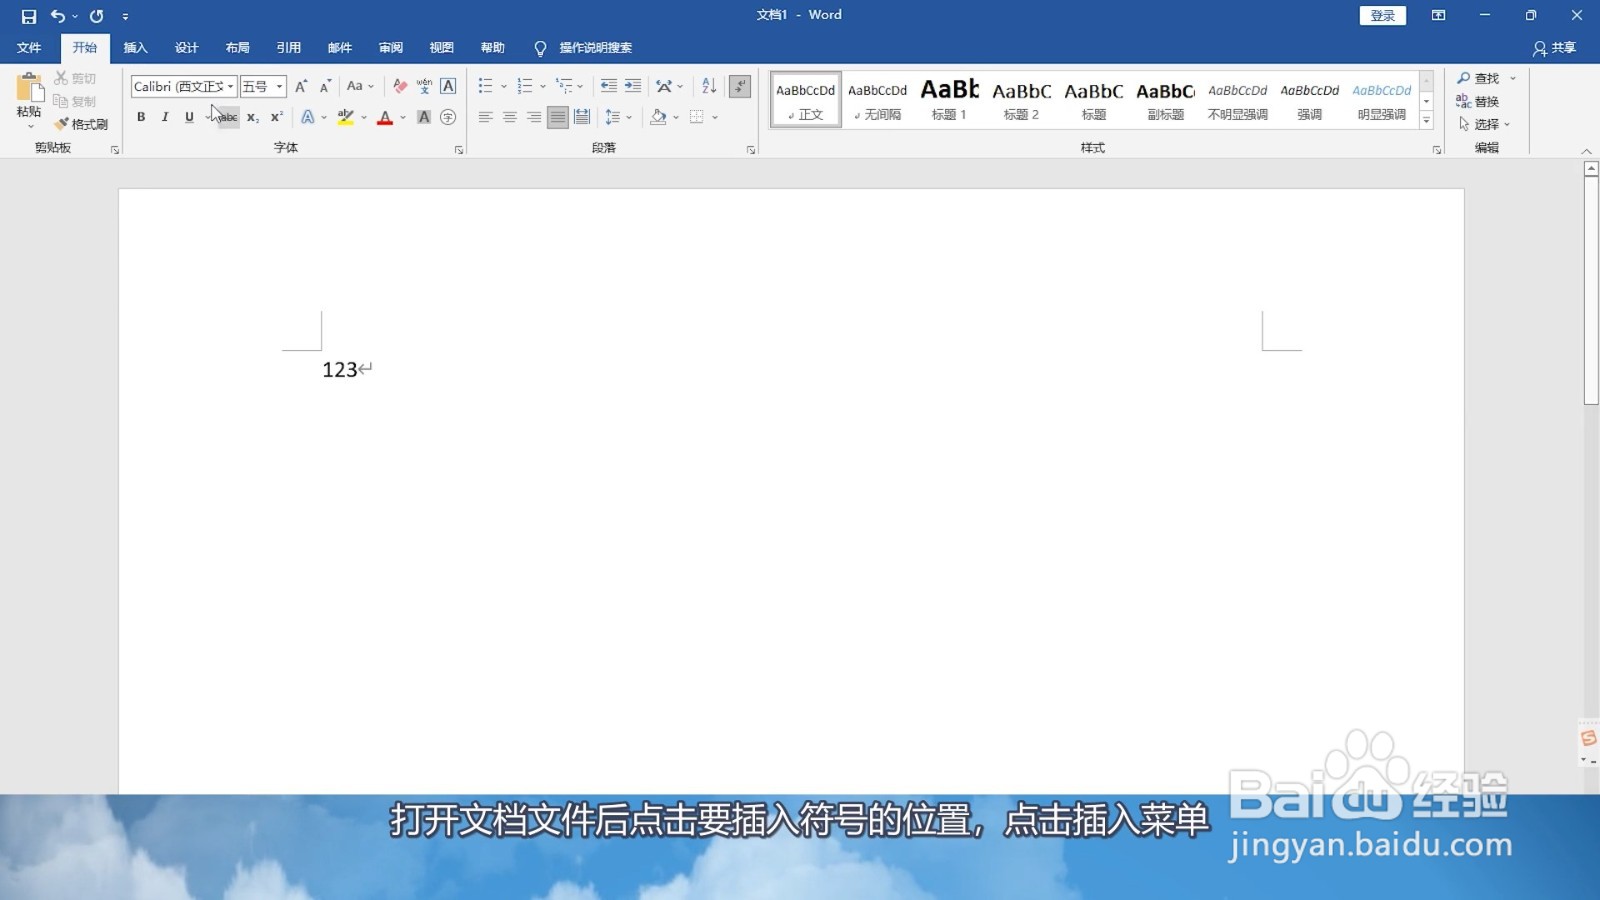Decrease font size with the A-down icon
1600x900 pixels.
pyautogui.click(x=325, y=86)
